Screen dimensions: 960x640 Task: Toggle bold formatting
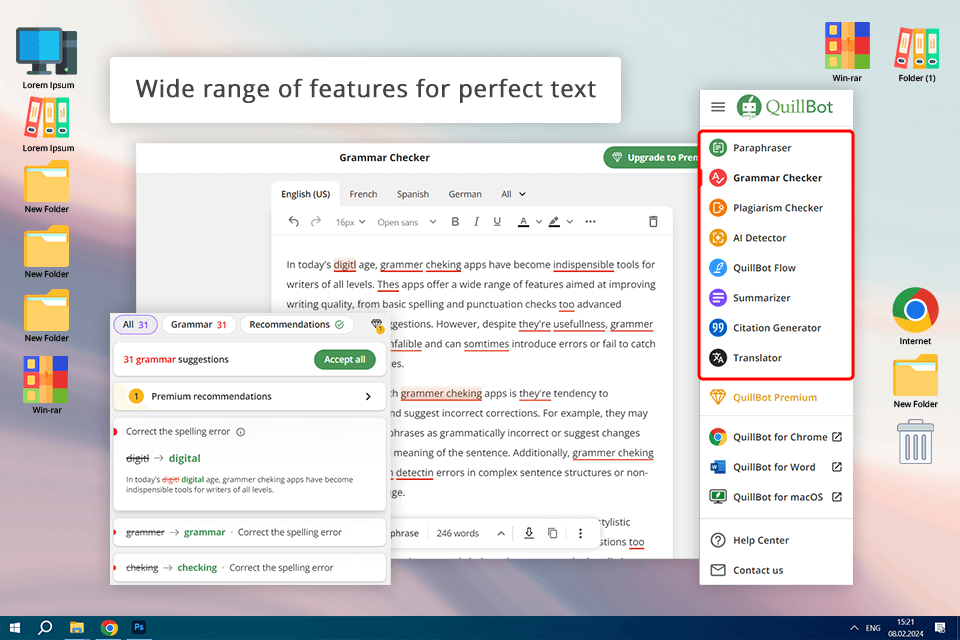(455, 222)
